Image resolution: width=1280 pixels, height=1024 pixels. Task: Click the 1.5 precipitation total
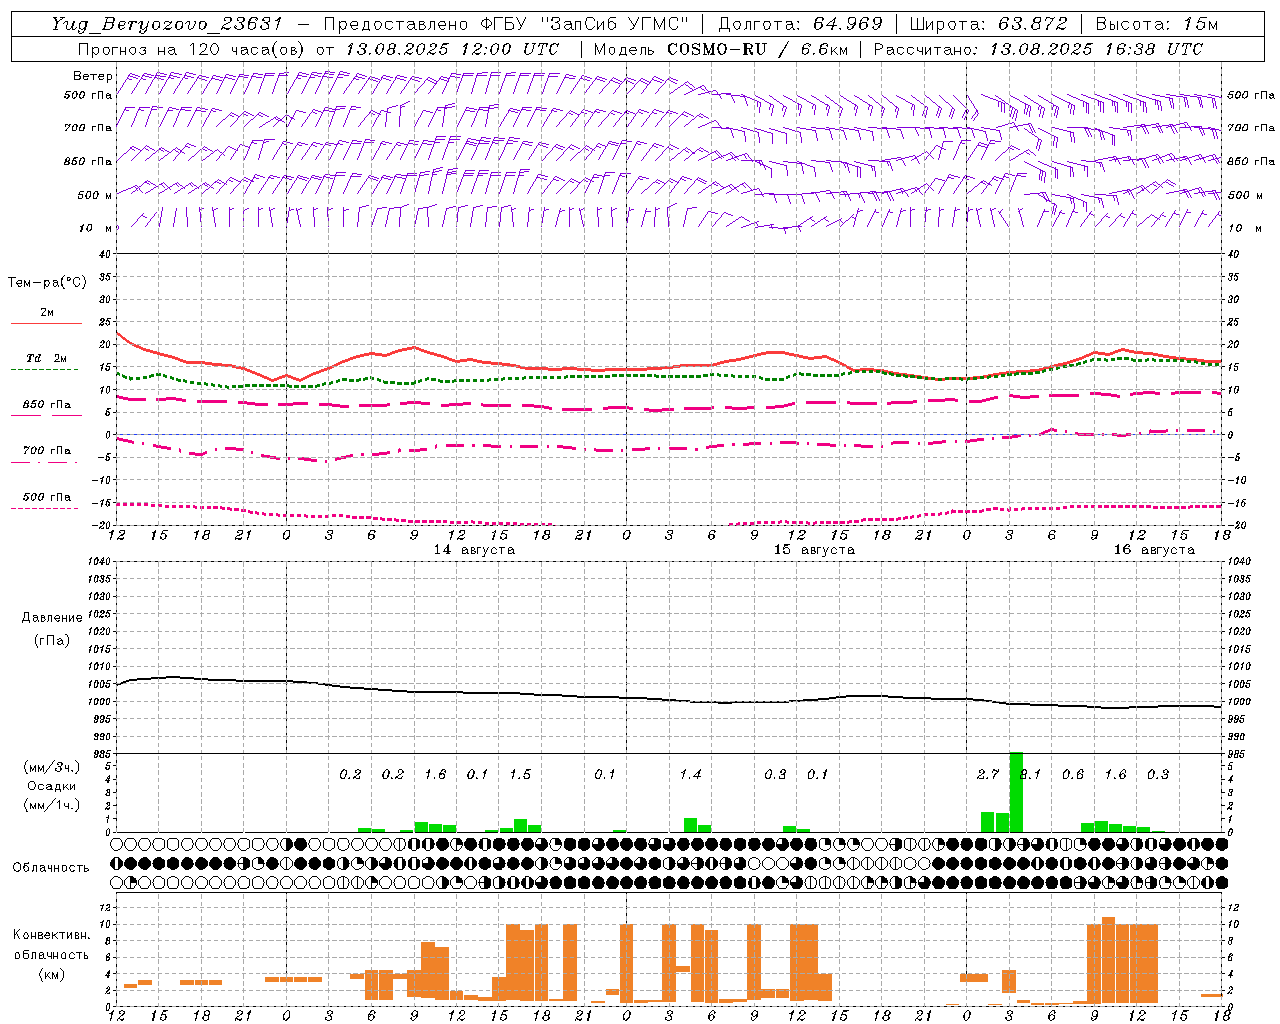tap(520, 774)
